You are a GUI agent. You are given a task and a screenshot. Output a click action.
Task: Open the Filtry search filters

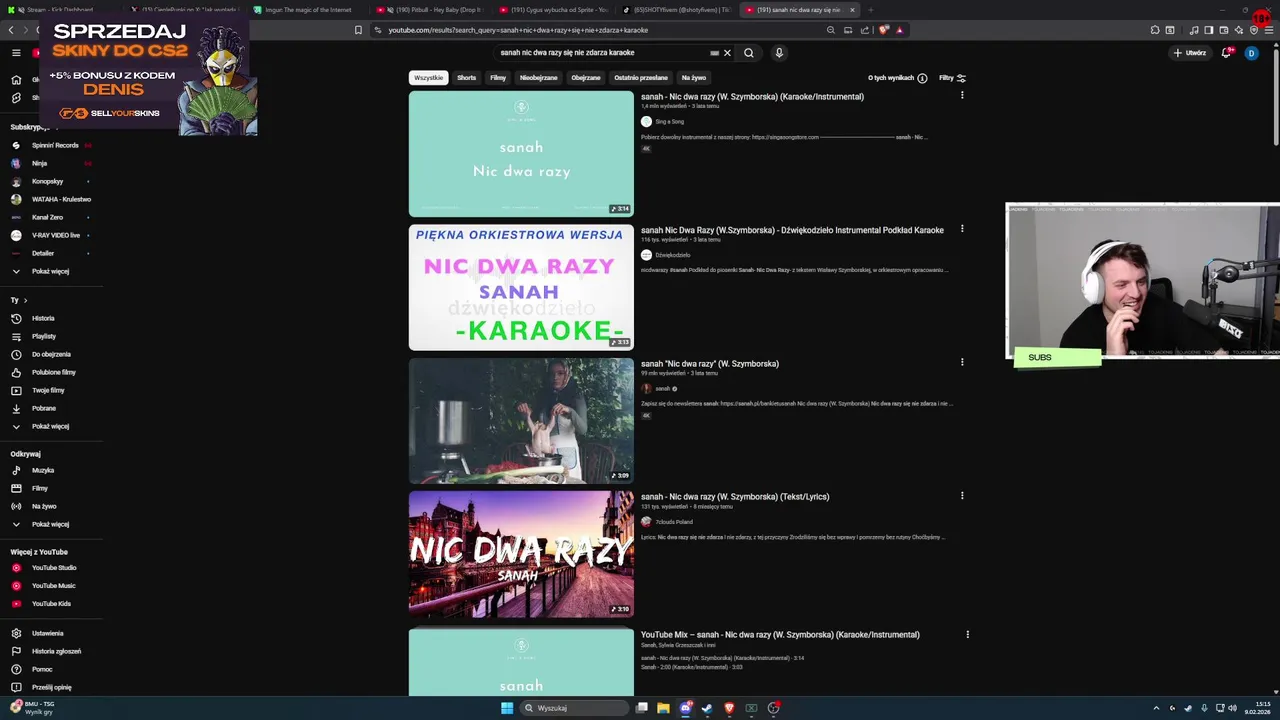click(953, 78)
